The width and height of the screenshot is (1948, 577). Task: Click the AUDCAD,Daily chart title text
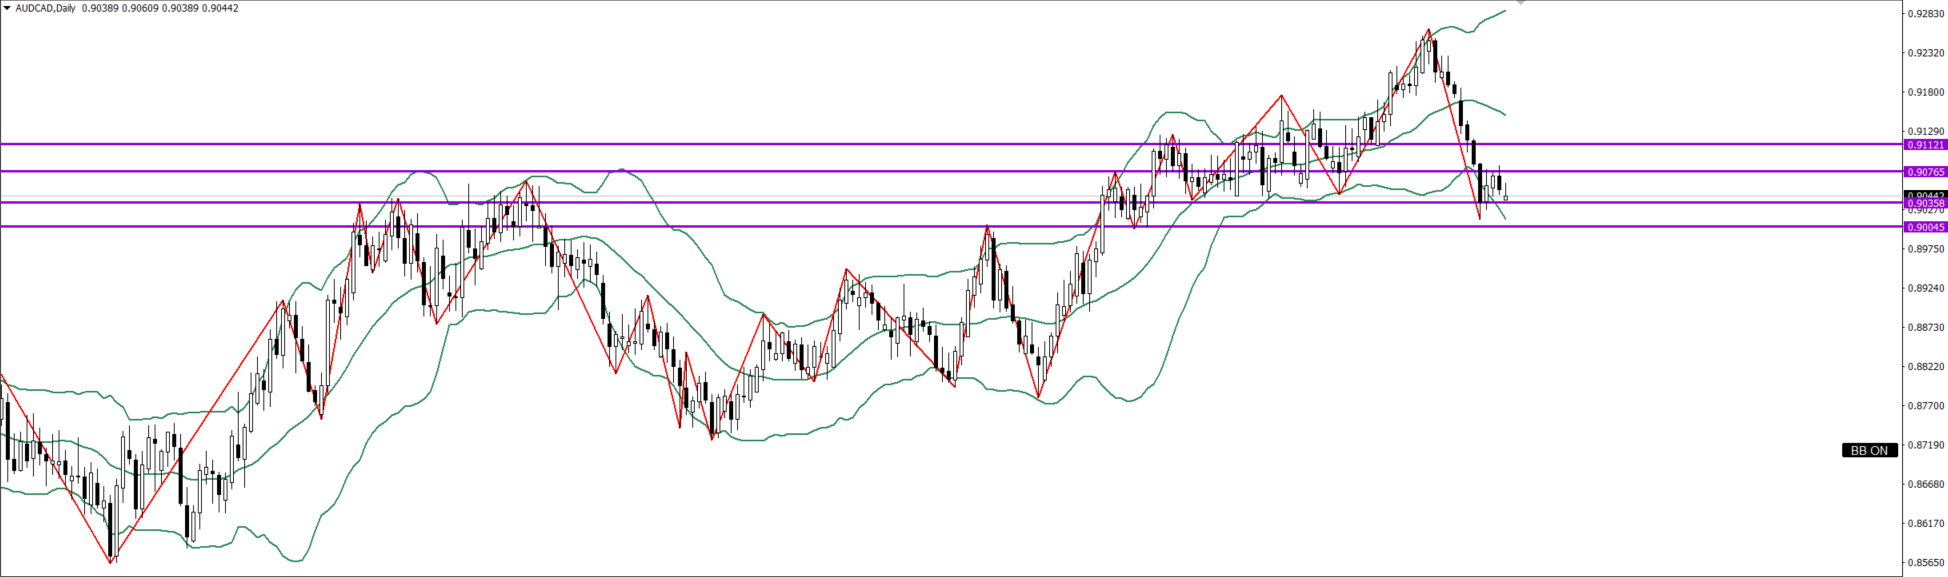[x=45, y=8]
